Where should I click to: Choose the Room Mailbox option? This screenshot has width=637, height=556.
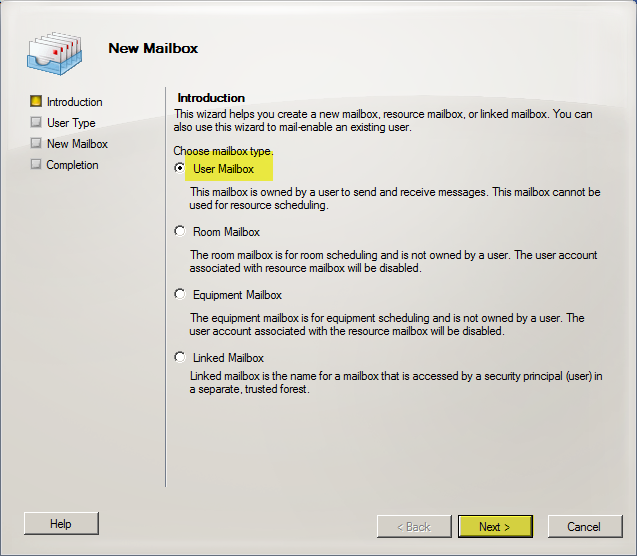[180, 231]
